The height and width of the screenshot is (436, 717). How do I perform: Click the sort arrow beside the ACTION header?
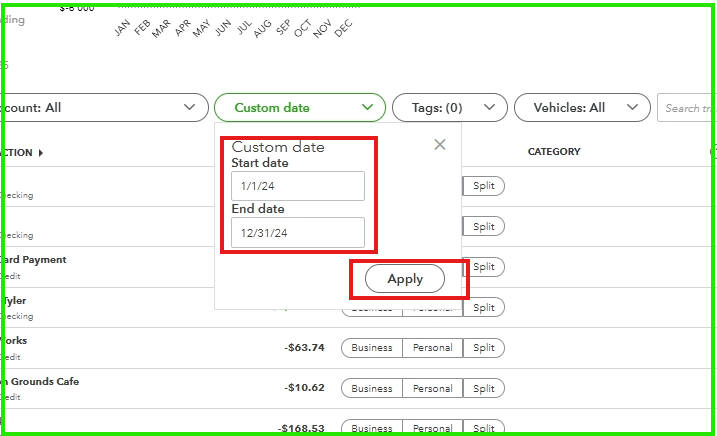tap(41, 153)
